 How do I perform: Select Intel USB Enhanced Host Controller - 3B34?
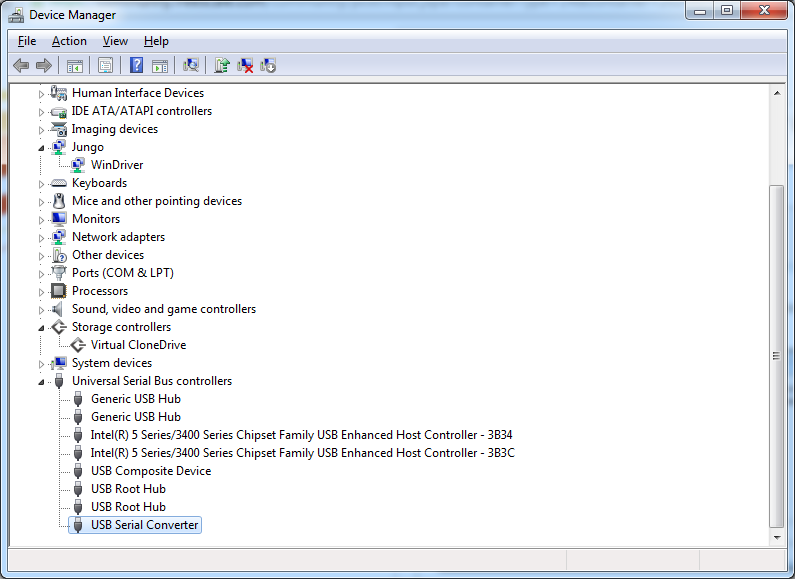coord(301,435)
